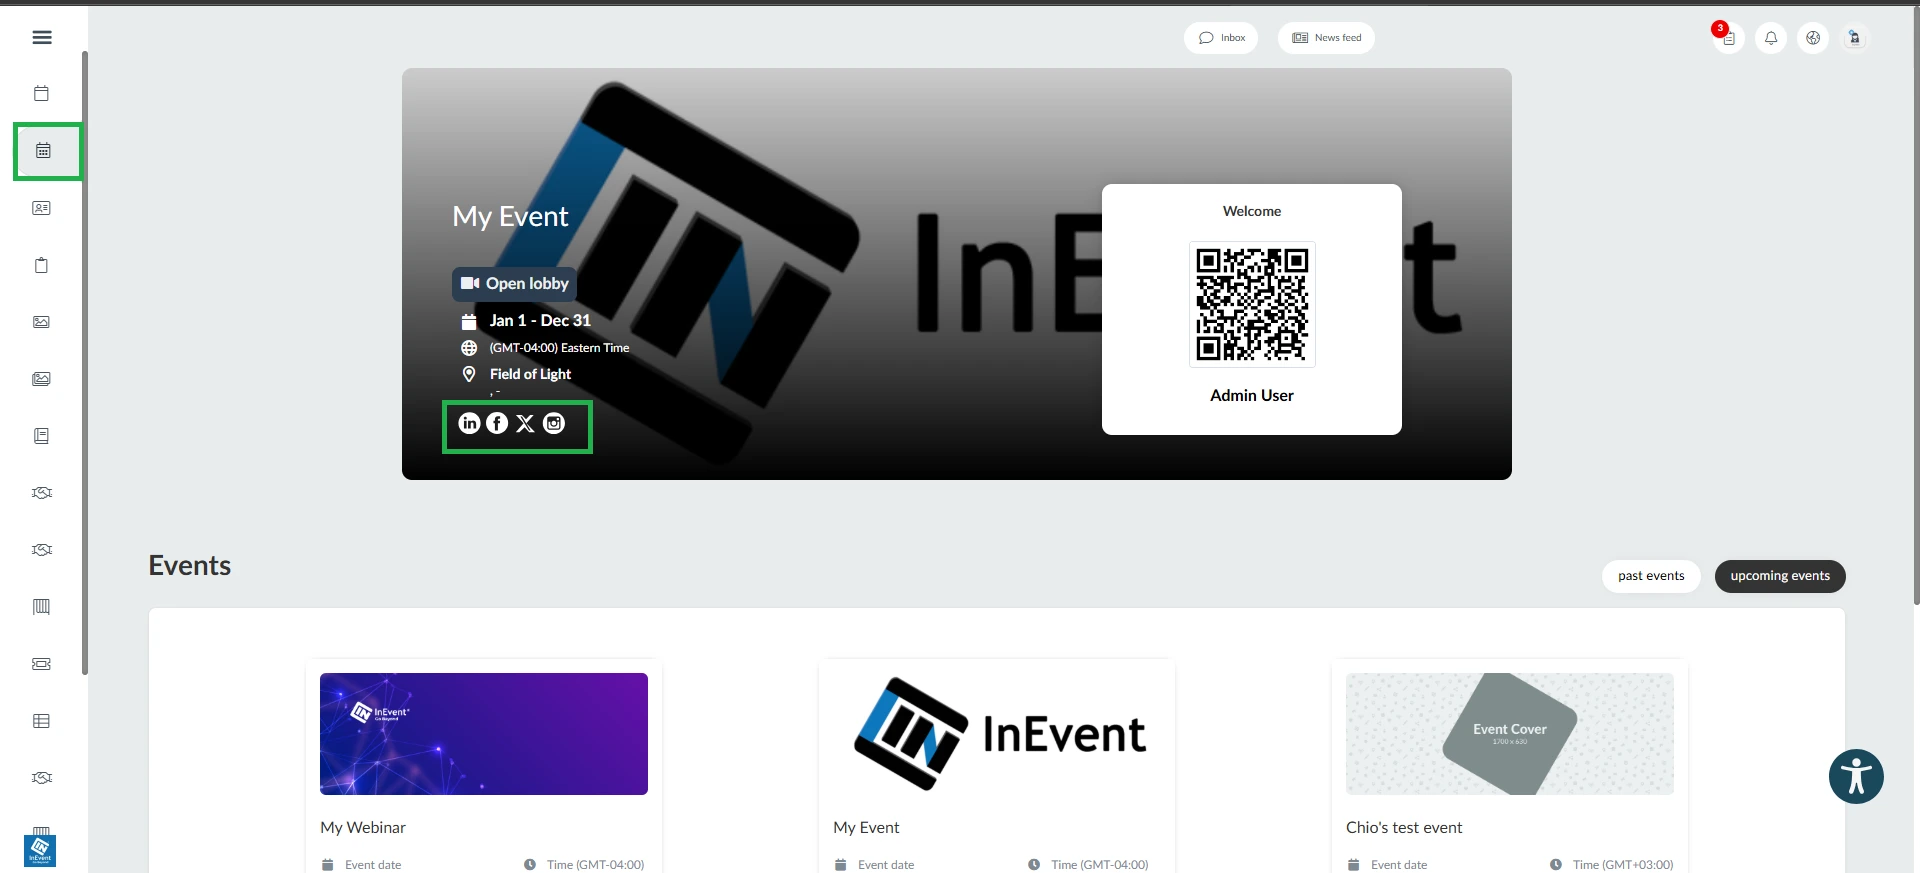Viewport: 1920px width, 873px height.
Task: Click the Open lobby button
Action: click(514, 284)
